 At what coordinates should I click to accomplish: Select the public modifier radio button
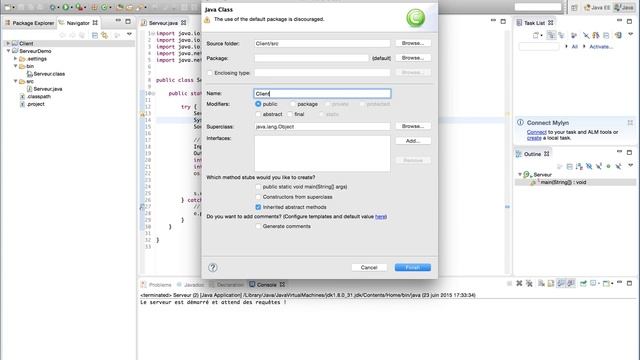point(258,104)
